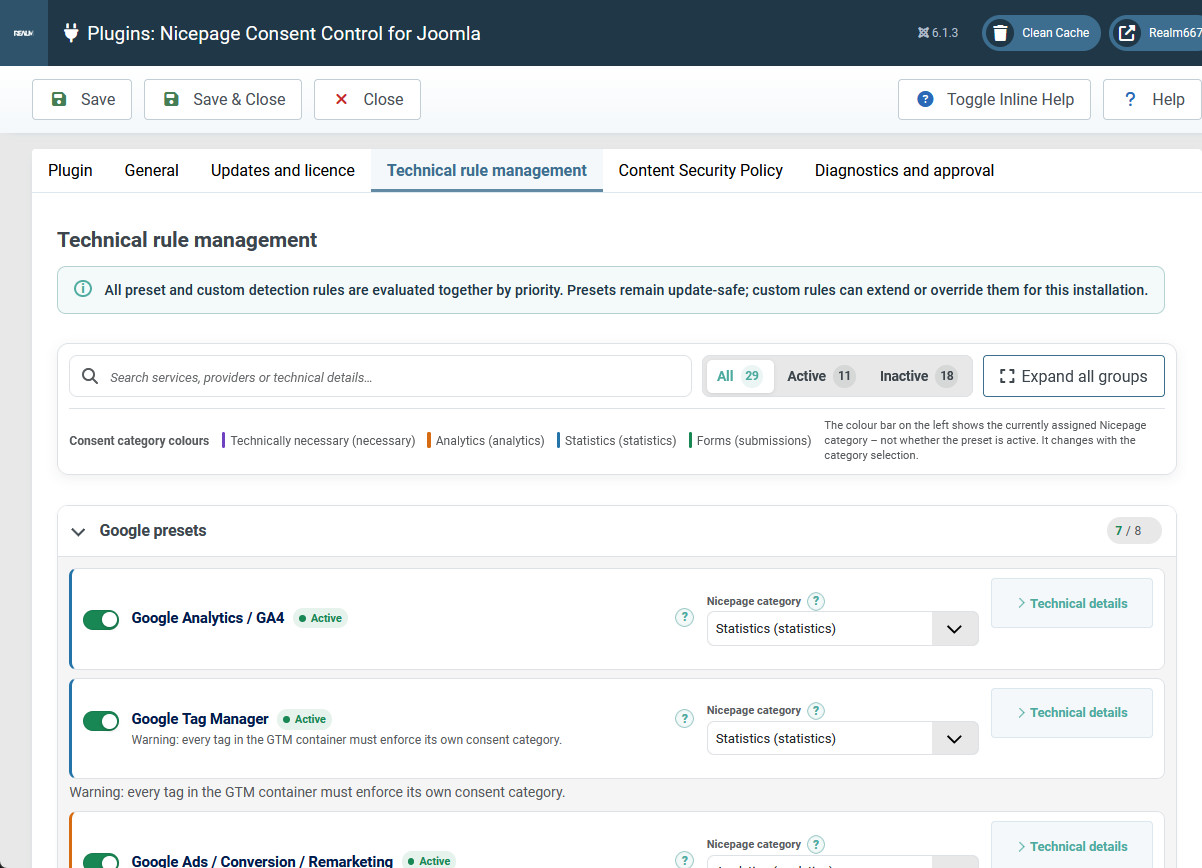Click the info icon in the alert banner
This screenshot has height=868, width=1202.
pos(84,290)
